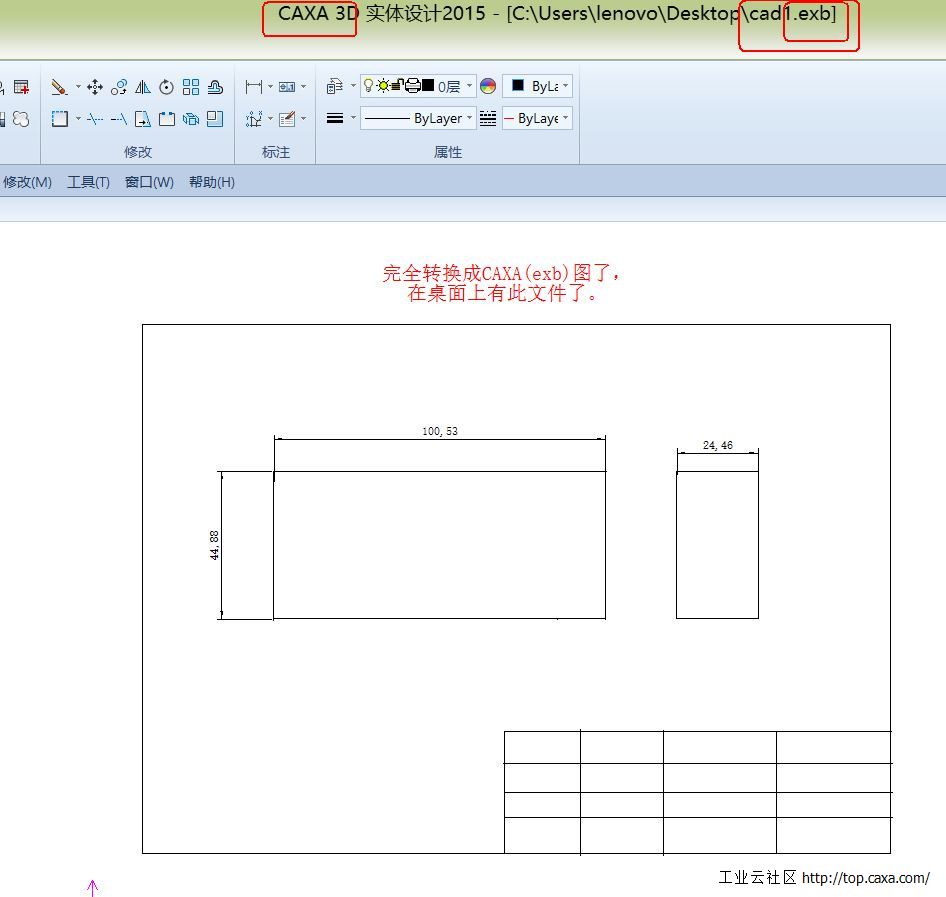The width and height of the screenshot is (946, 897).
Task: Expand the annotation edit dropdown arrow
Action: (303, 118)
